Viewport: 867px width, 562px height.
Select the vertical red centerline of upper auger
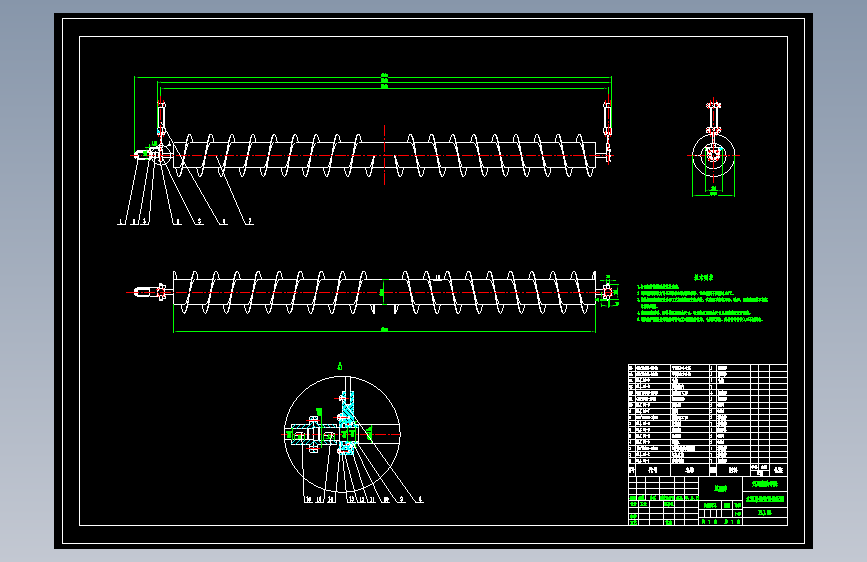coord(384,155)
